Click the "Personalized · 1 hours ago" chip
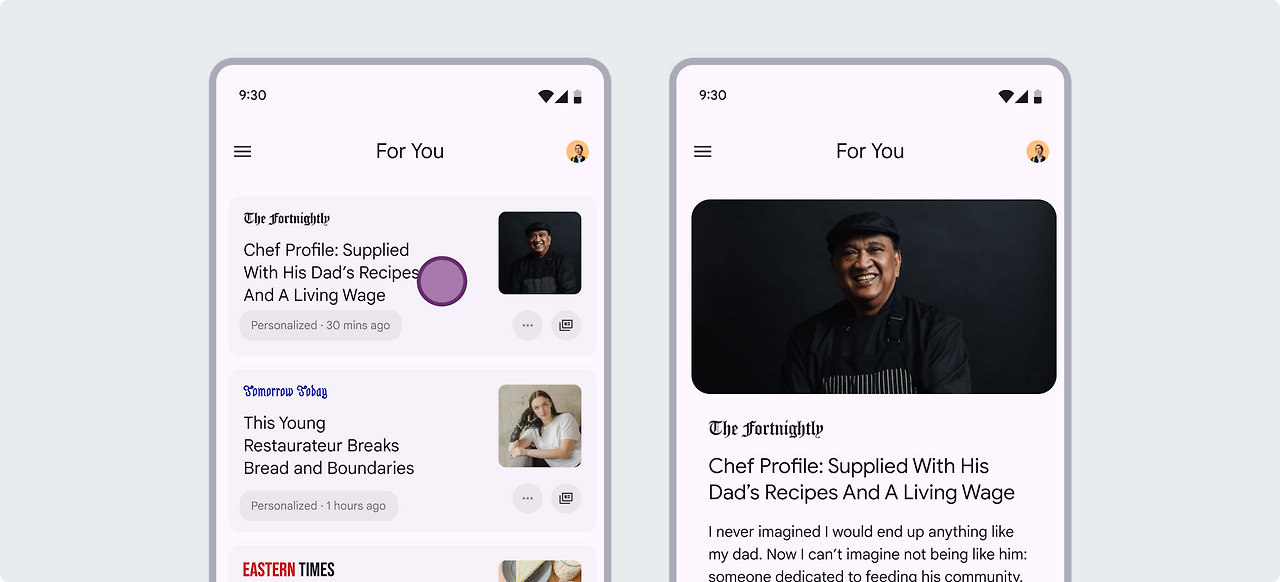Screen dimensions: 1280x582 point(319,505)
